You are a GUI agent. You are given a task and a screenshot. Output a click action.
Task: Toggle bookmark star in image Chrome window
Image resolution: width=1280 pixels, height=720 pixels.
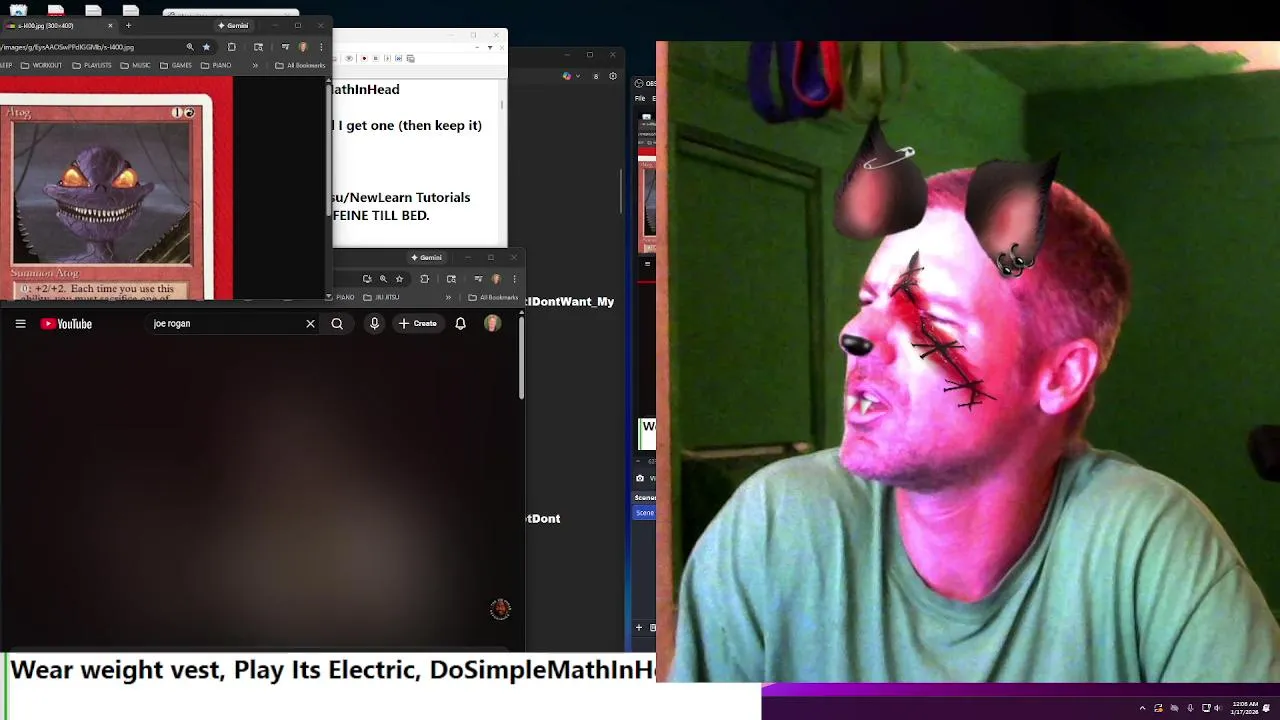(x=207, y=47)
